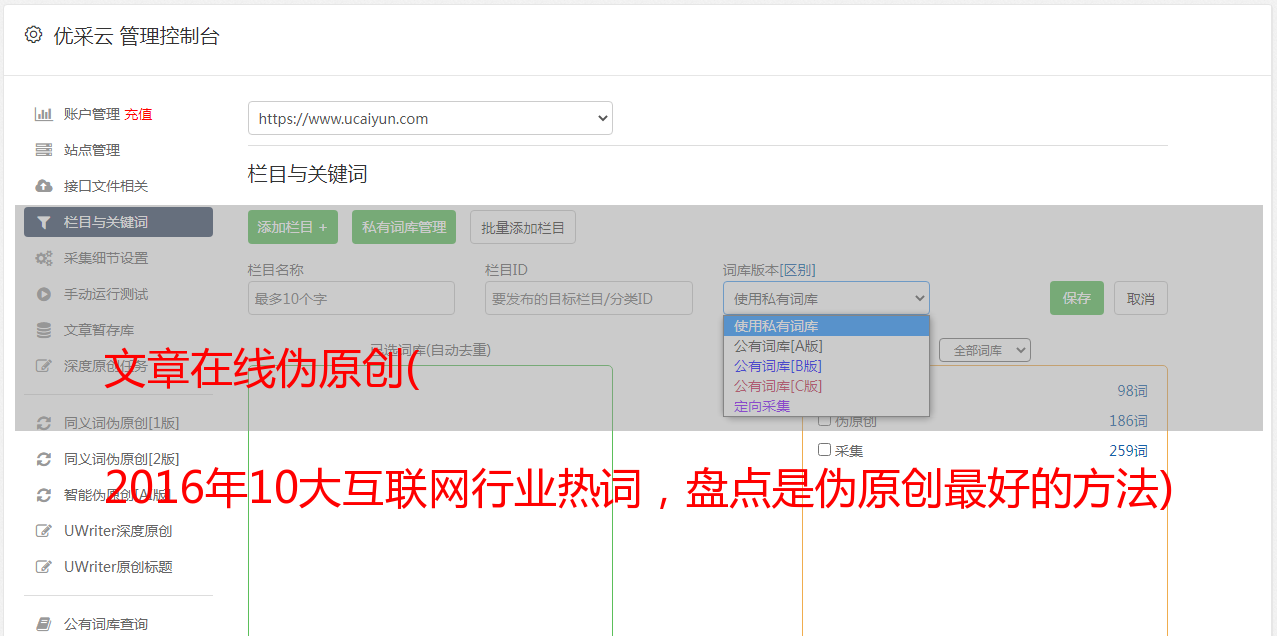Open 同义词伪原创[2版] menu item
Image resolution: width=1277 pixels, height=636 pixels.
(122, 459)
